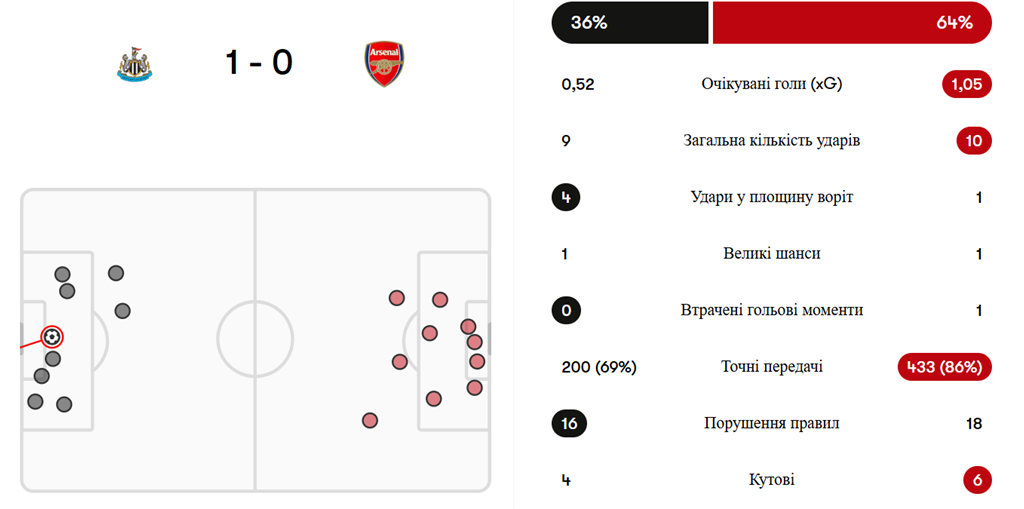Image resolution: width=1024 pixels, height=509 pixels.
Task: Click the black 36% possession bar segment
Action: [x=630, y=23]
